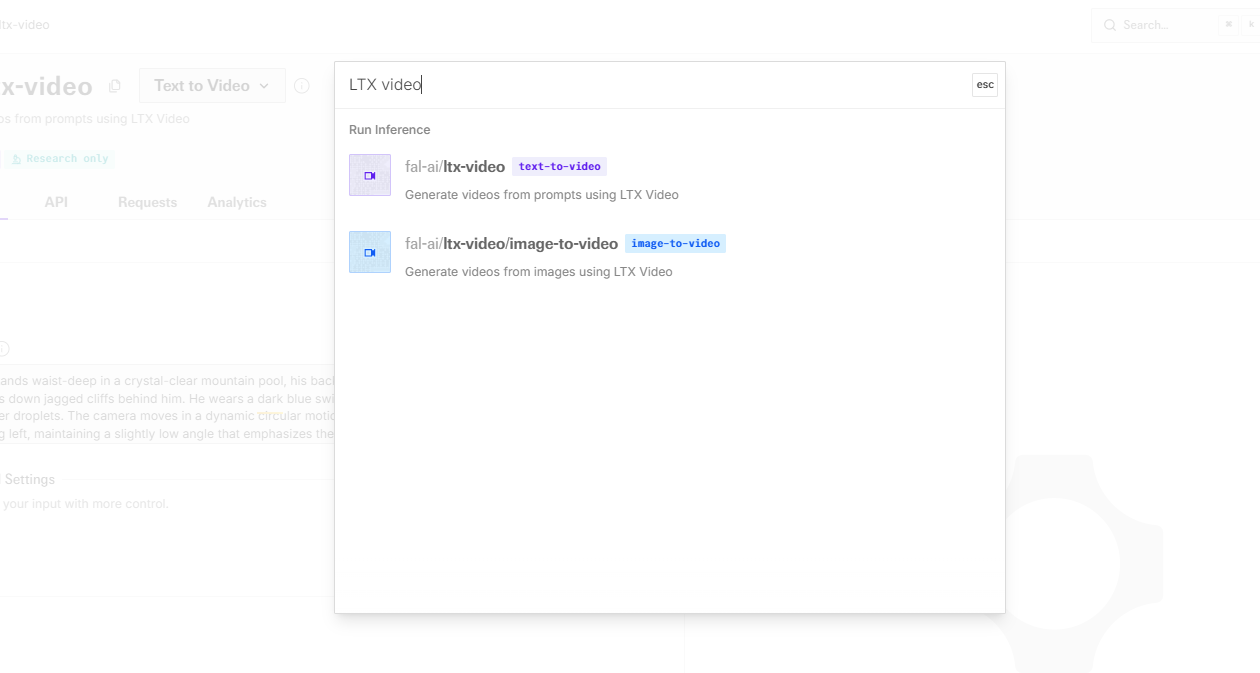
Task: Click the esc button in search dialog
Action: [985, 85]
